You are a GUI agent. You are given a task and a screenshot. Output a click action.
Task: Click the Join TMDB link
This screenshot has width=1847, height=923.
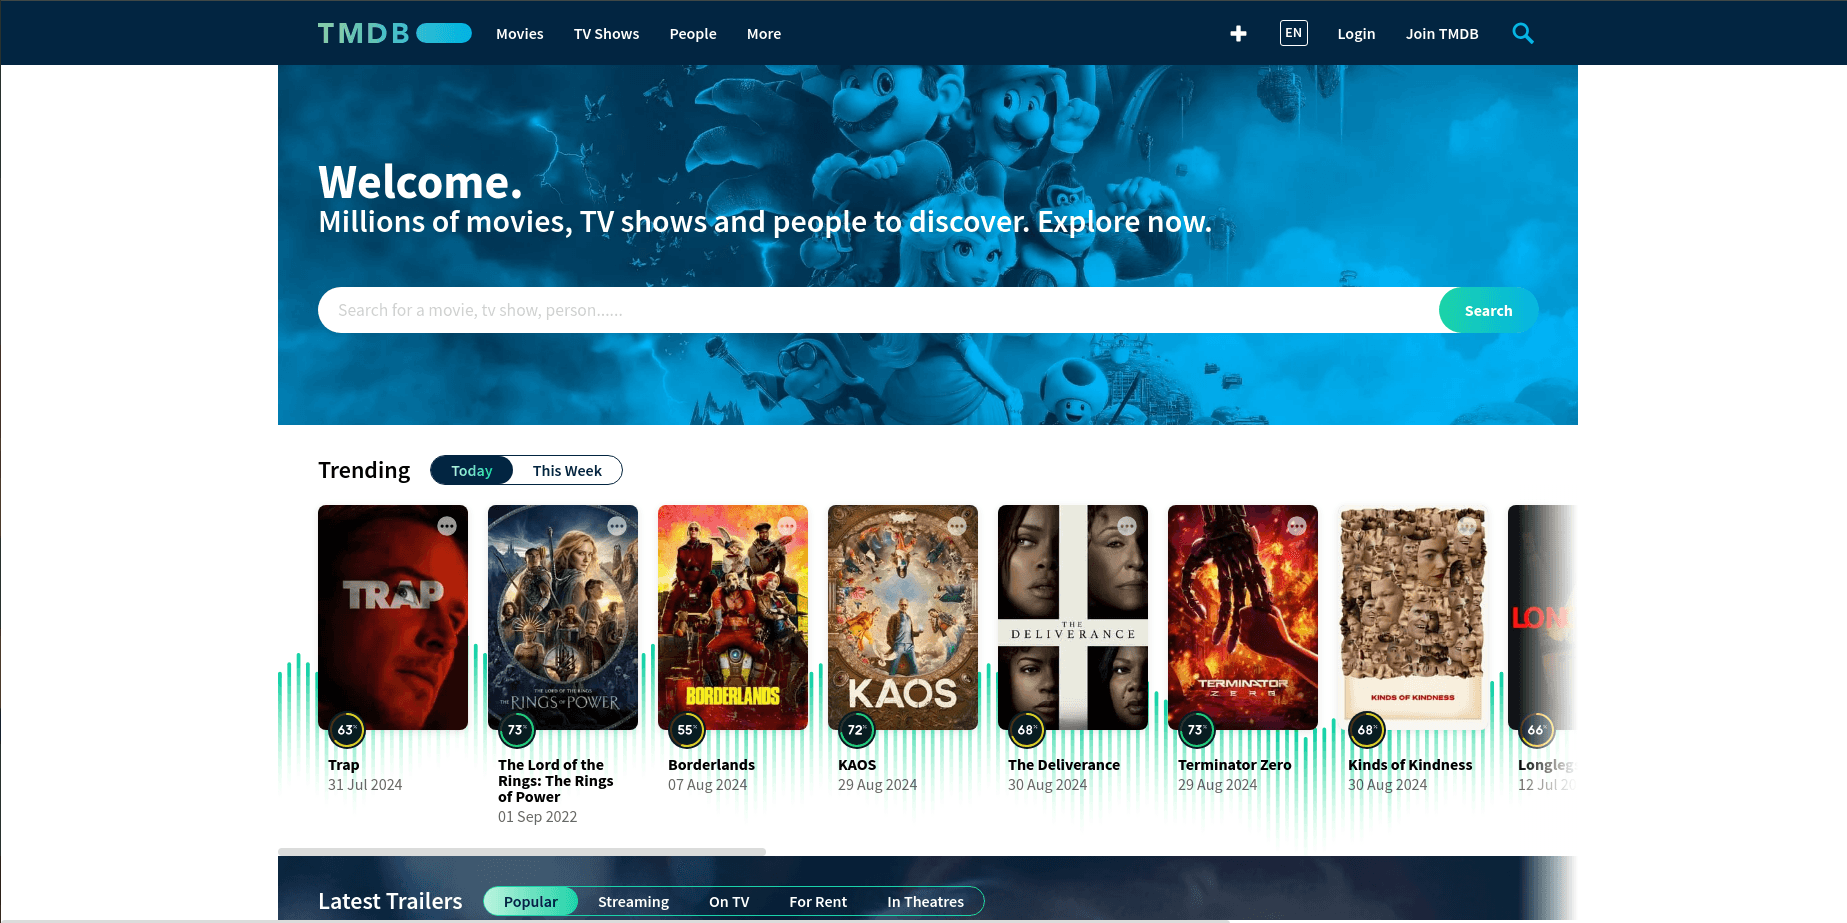(x=1442, y=34)
